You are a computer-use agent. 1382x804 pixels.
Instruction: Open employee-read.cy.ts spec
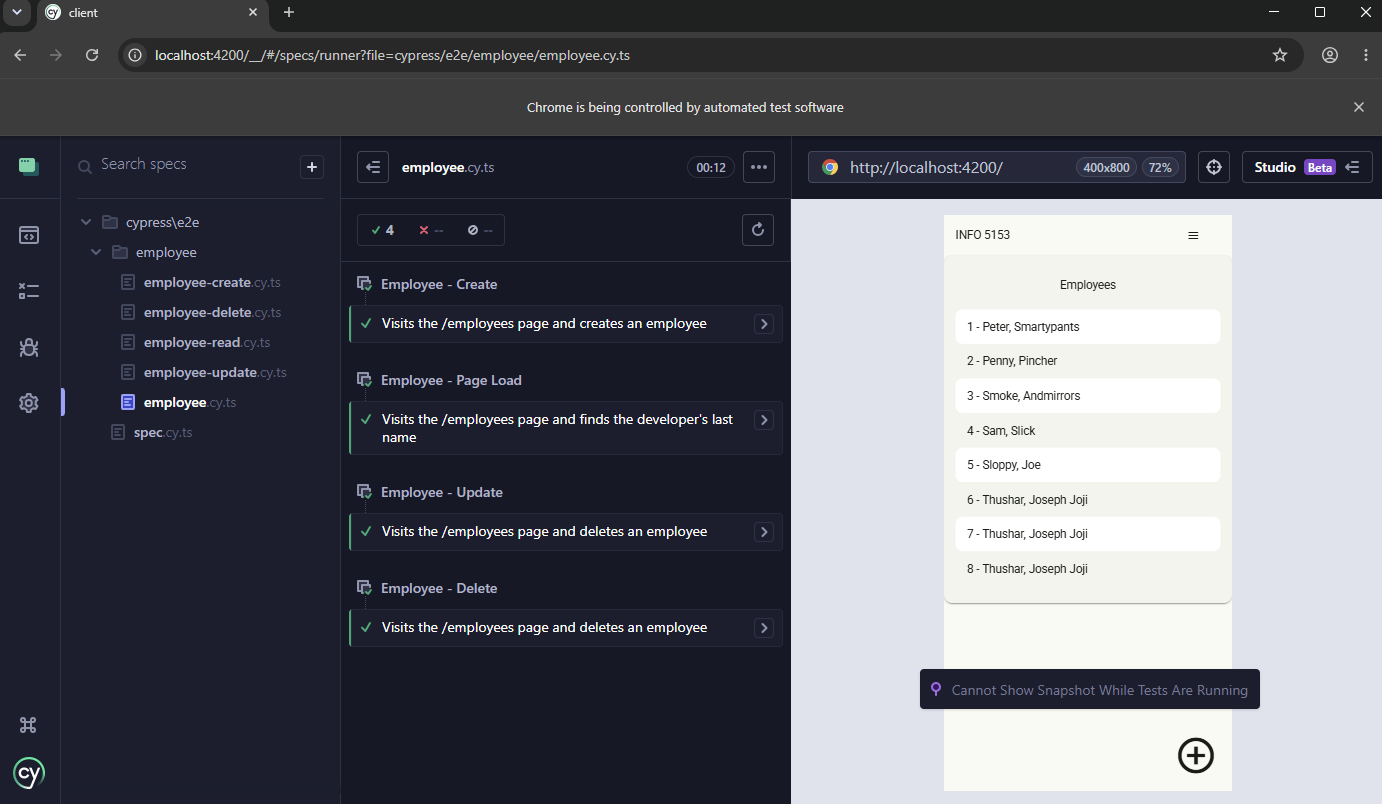207,342
